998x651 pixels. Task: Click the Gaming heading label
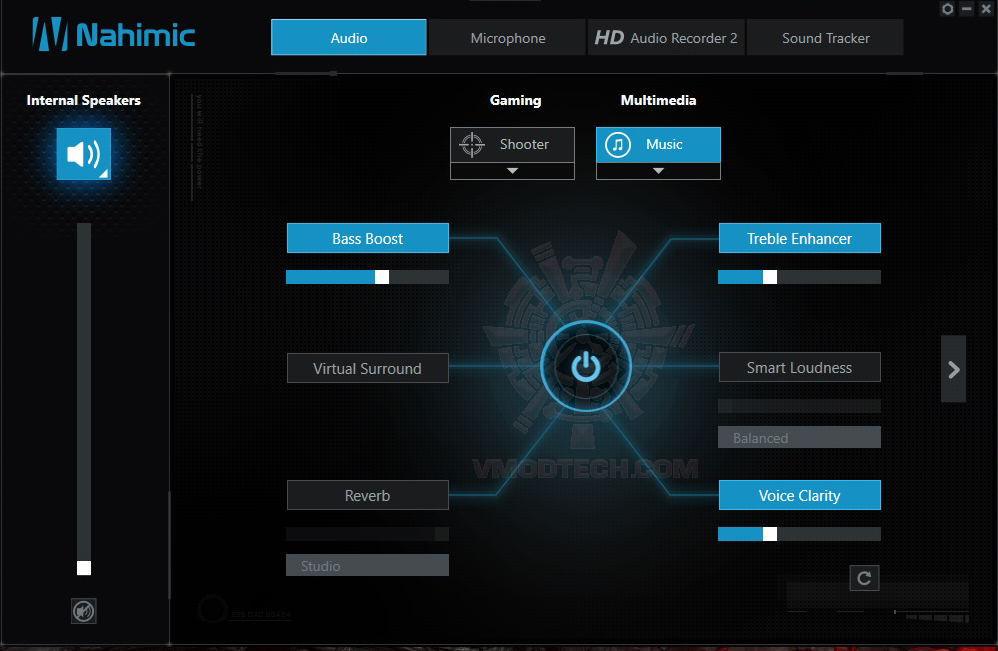click(516, 100)
